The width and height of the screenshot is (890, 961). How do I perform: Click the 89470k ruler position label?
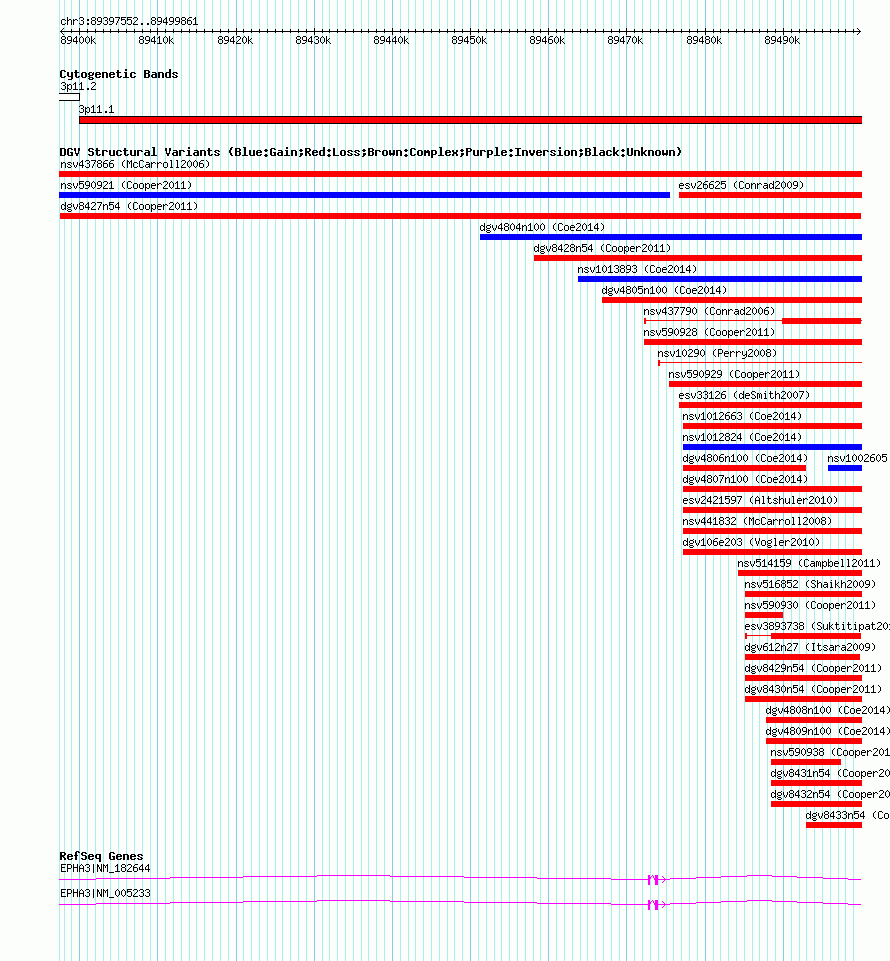(x=625, y=40)
